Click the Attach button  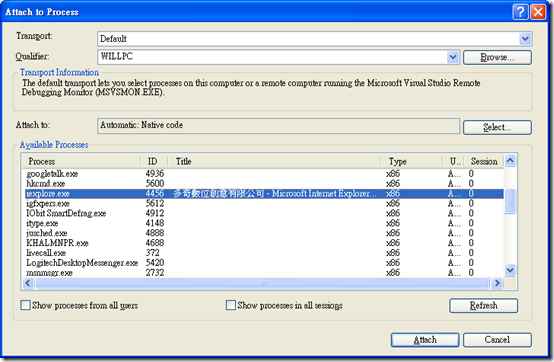(425, 340)
